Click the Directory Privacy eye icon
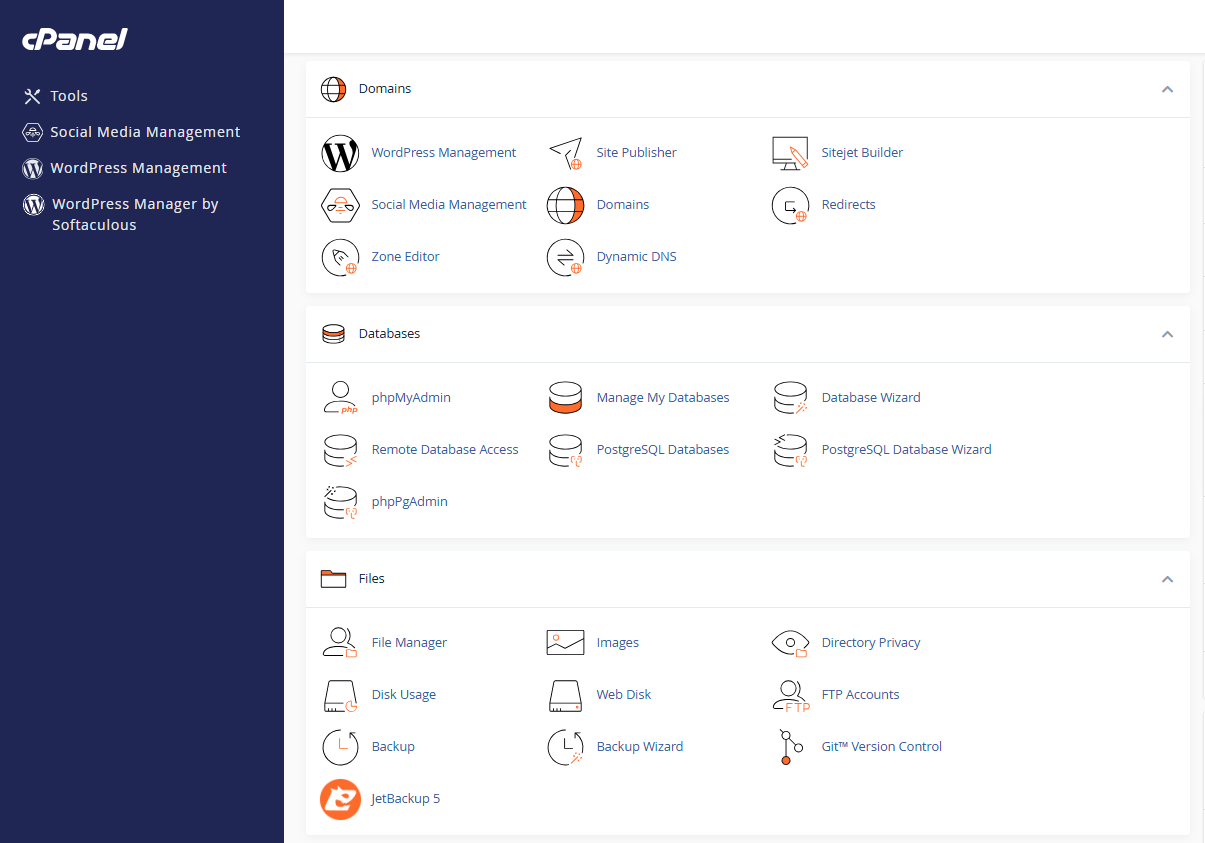Image resolution: width=1205 pixels, height=843 pixels. click(x=790, y=643)
